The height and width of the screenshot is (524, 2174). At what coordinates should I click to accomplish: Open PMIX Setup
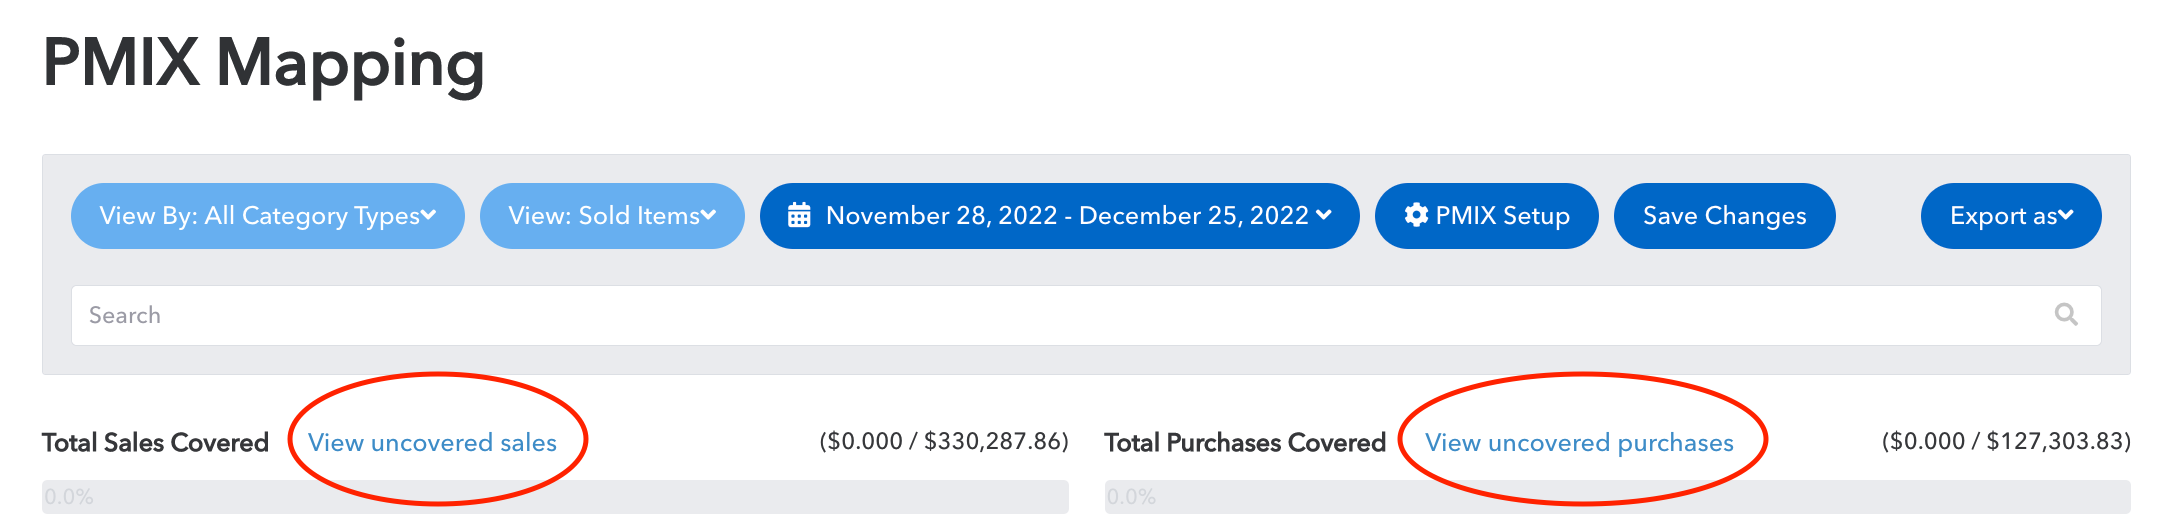1487,216
